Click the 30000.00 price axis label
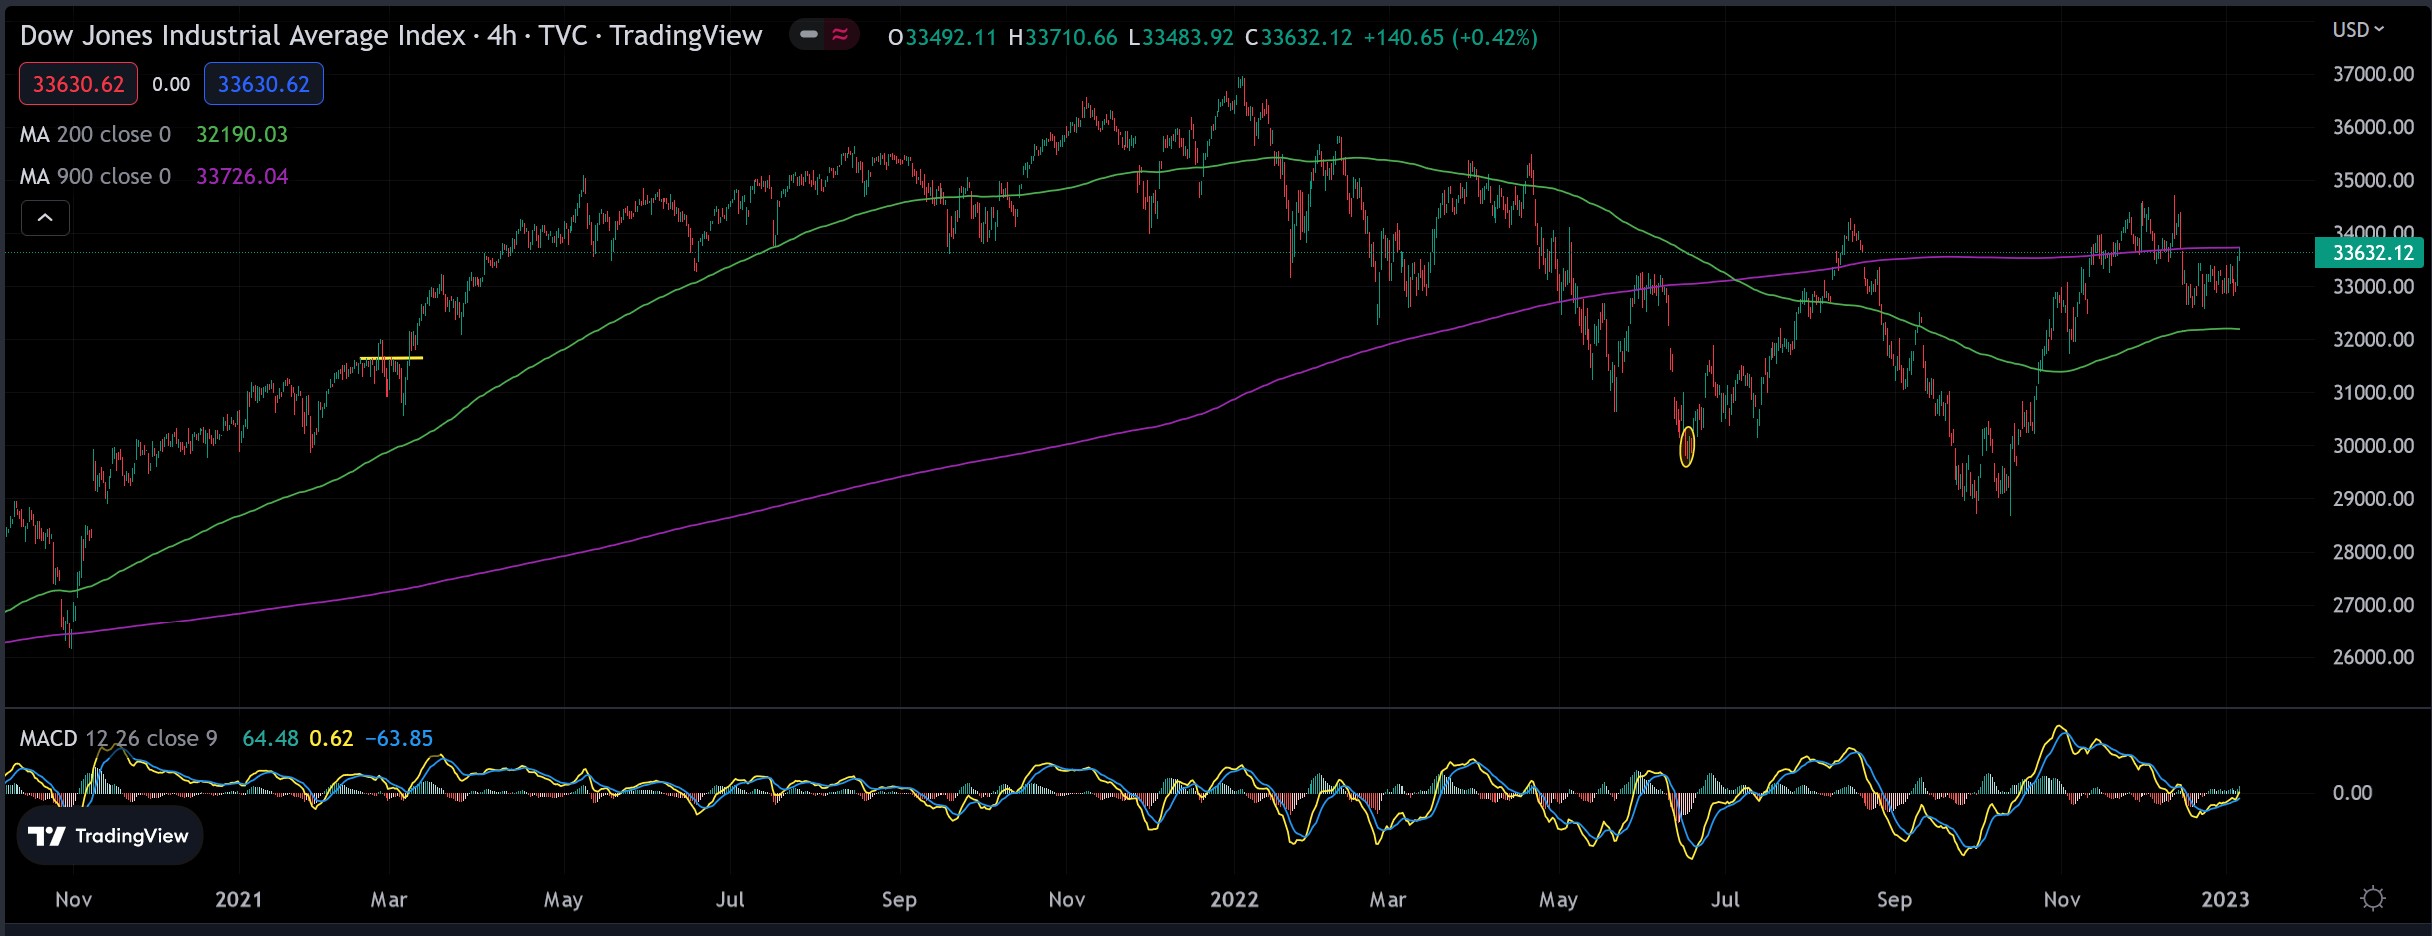 pos(2373,446)
